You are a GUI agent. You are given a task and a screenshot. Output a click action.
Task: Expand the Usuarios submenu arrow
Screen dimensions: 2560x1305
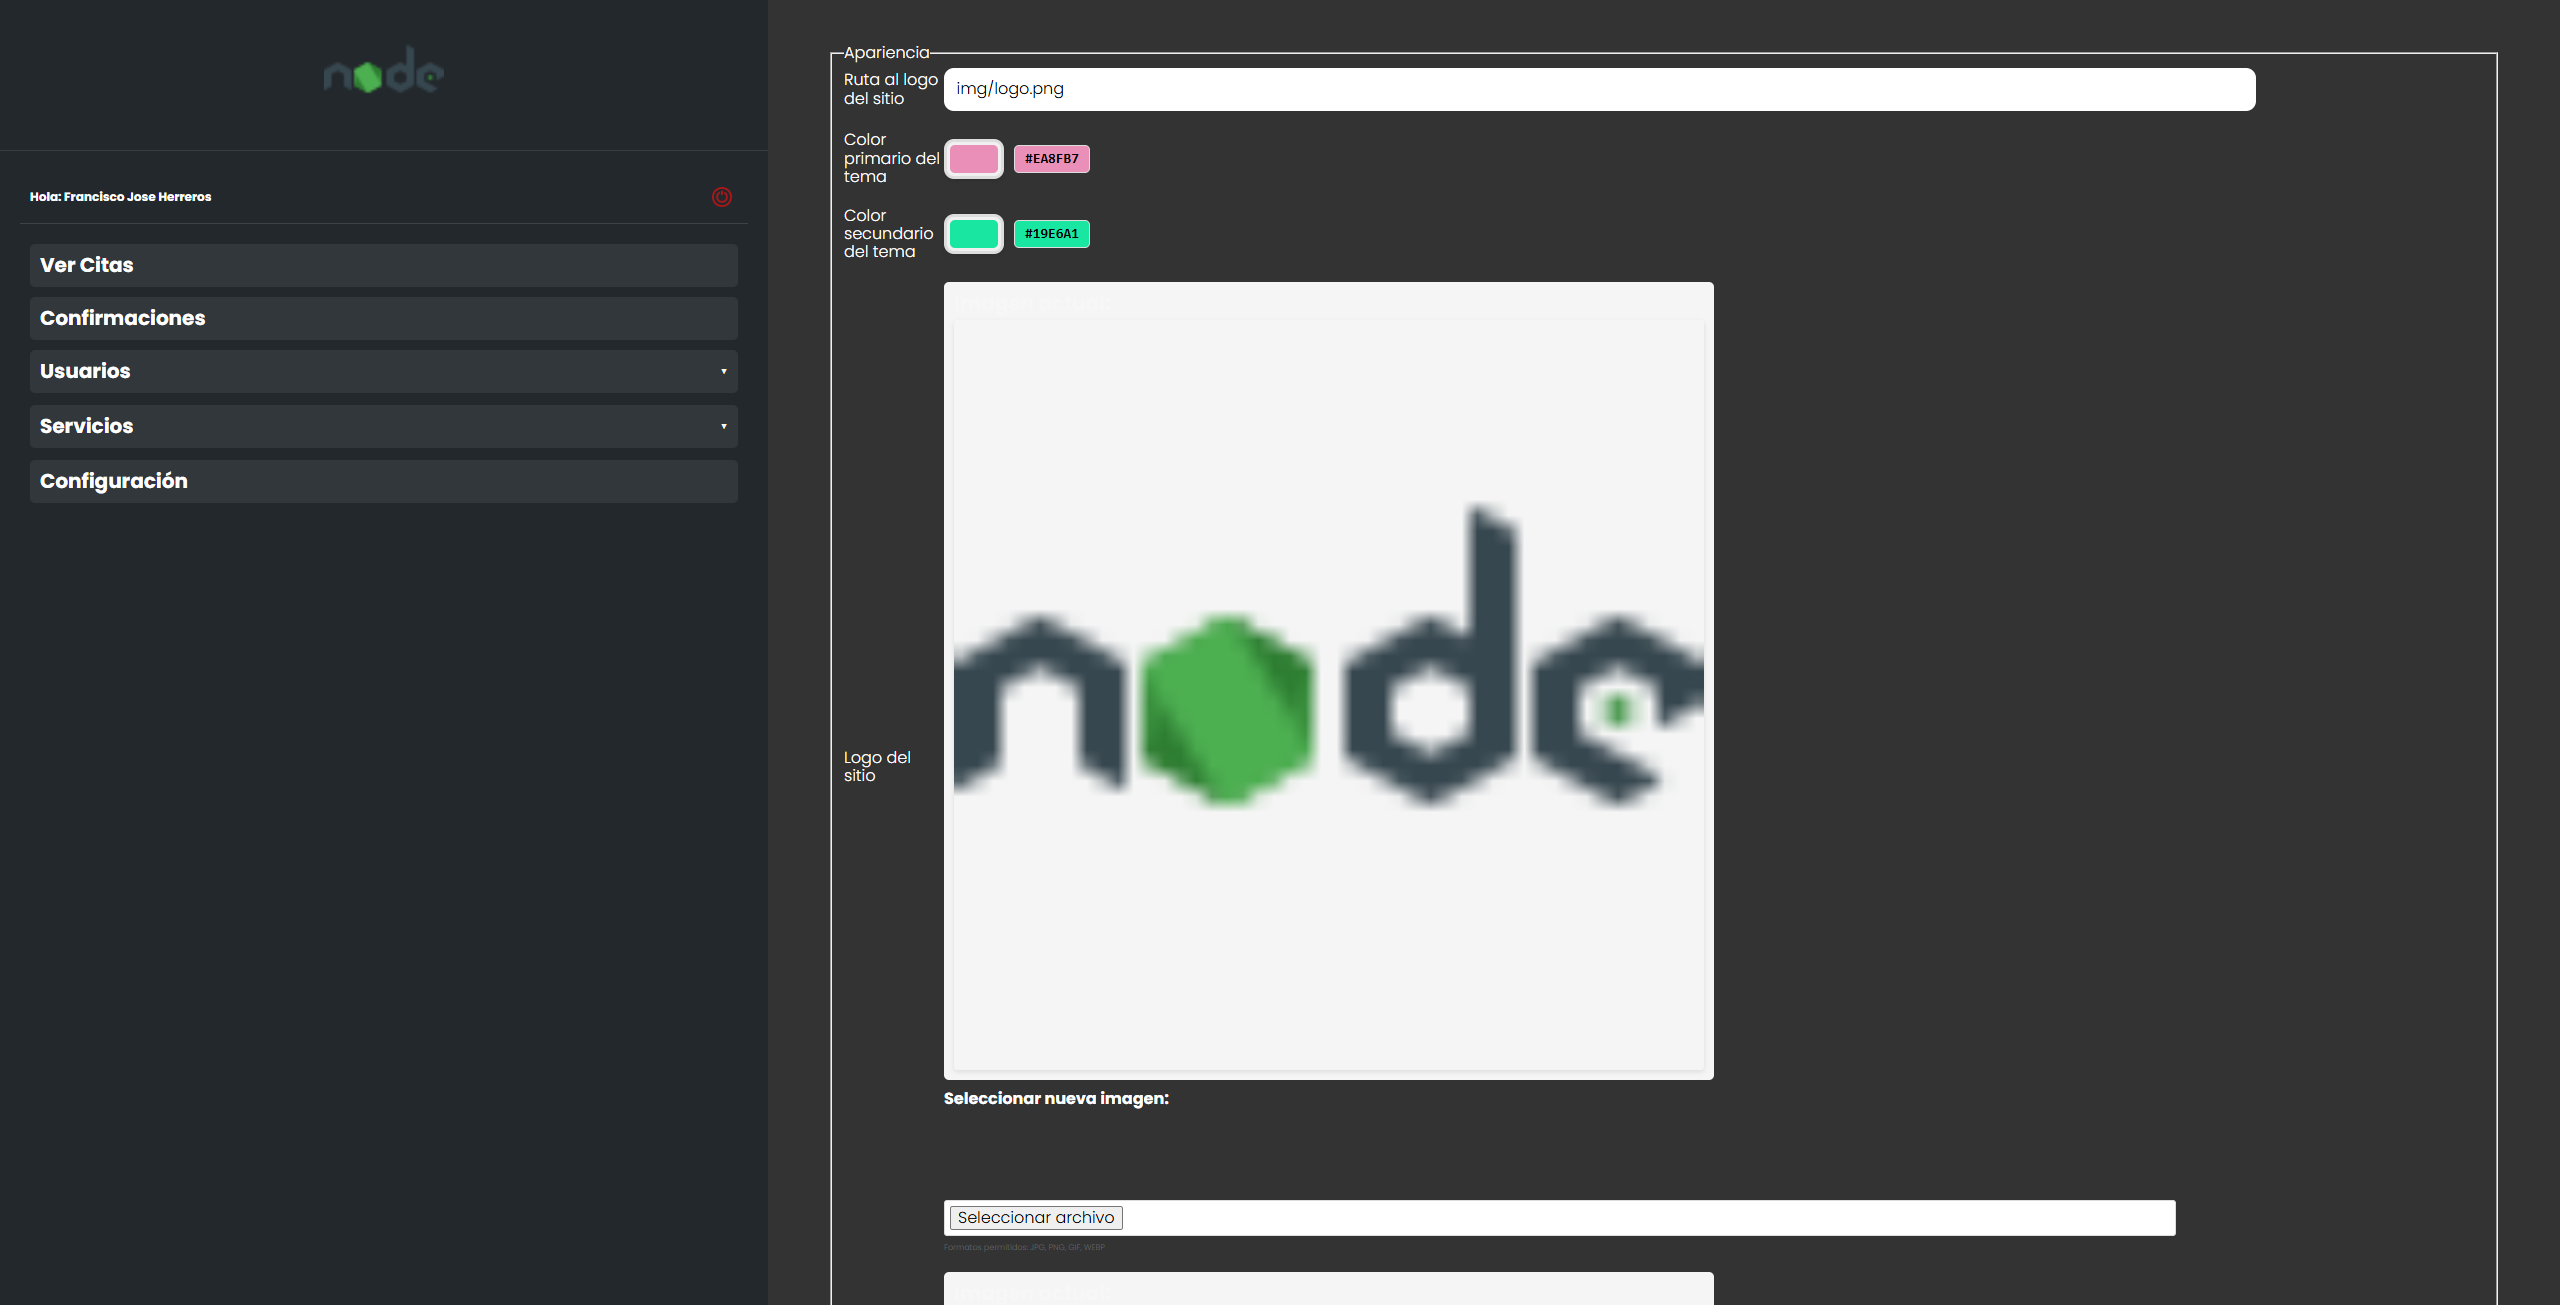coord(724,371)
